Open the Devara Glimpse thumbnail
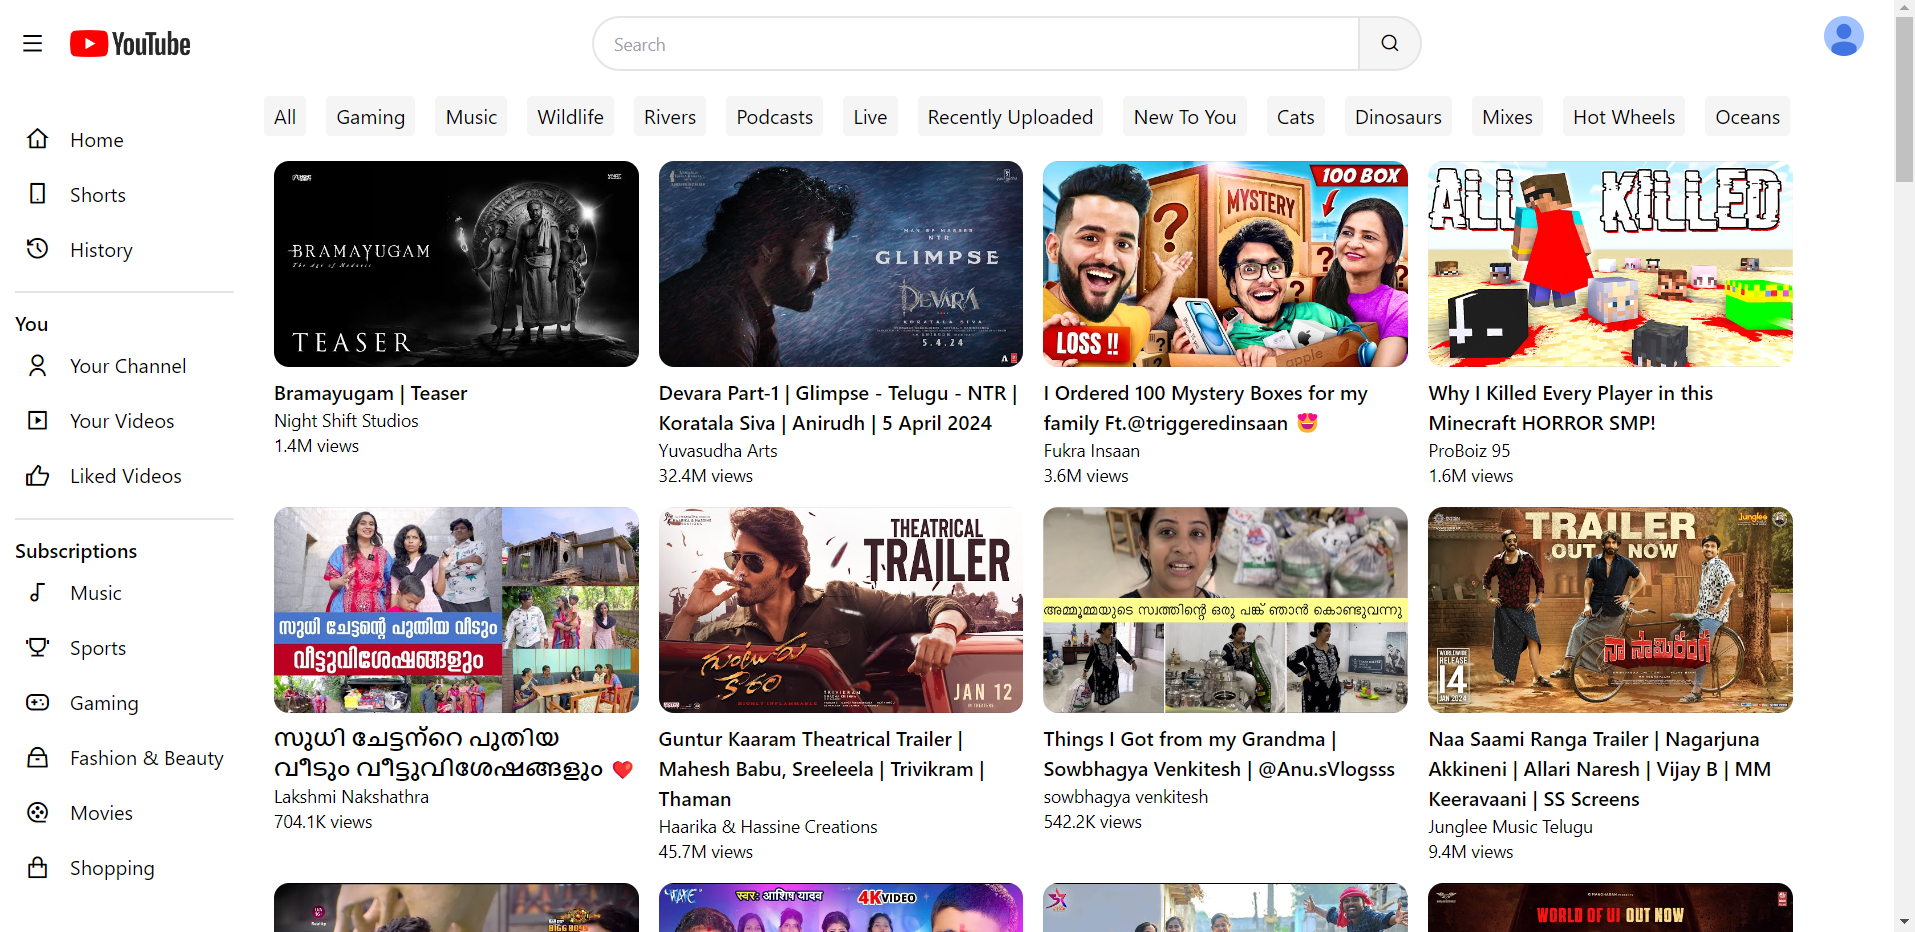 coord(841,264)
